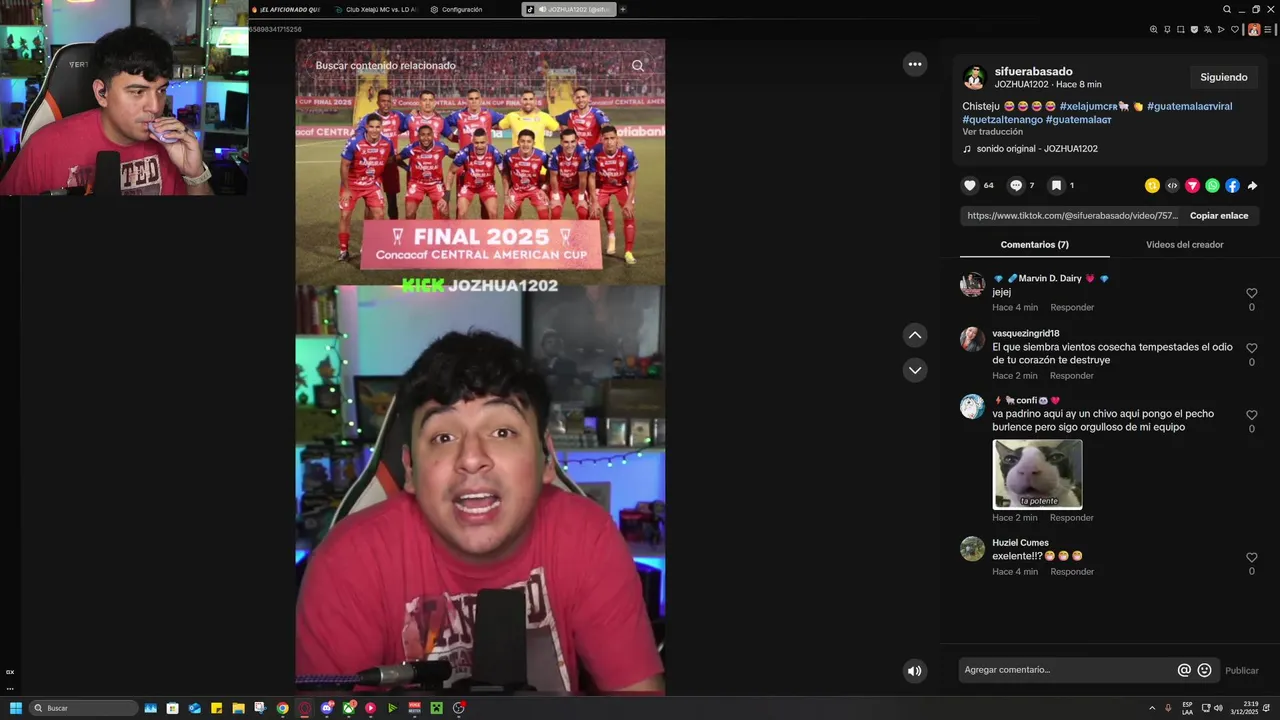This screenshot has height=720, width=1280.
Task: Like the video with the heart icon
Action: point(969,186)
